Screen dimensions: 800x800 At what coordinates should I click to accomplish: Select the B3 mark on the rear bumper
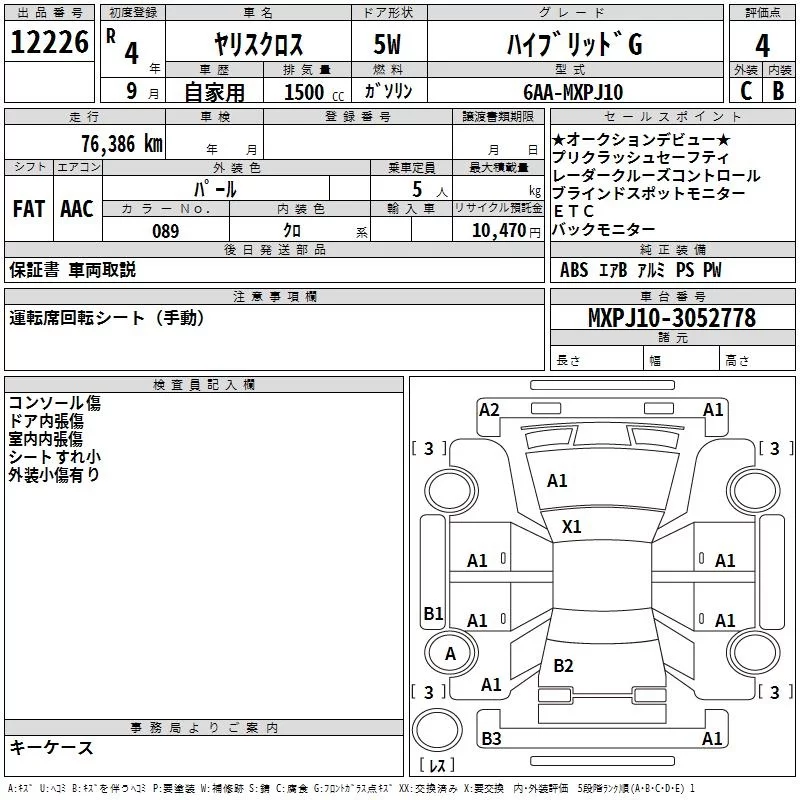click(491, 738)
